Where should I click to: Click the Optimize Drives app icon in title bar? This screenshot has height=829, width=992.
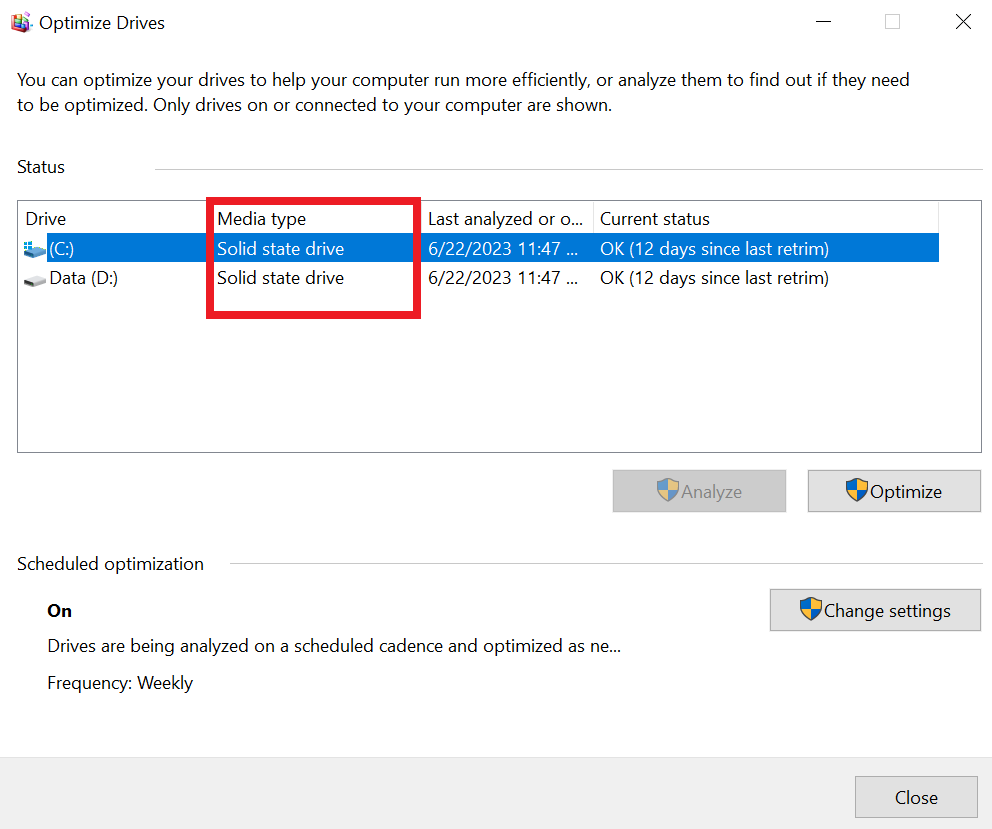coord(21,22)
